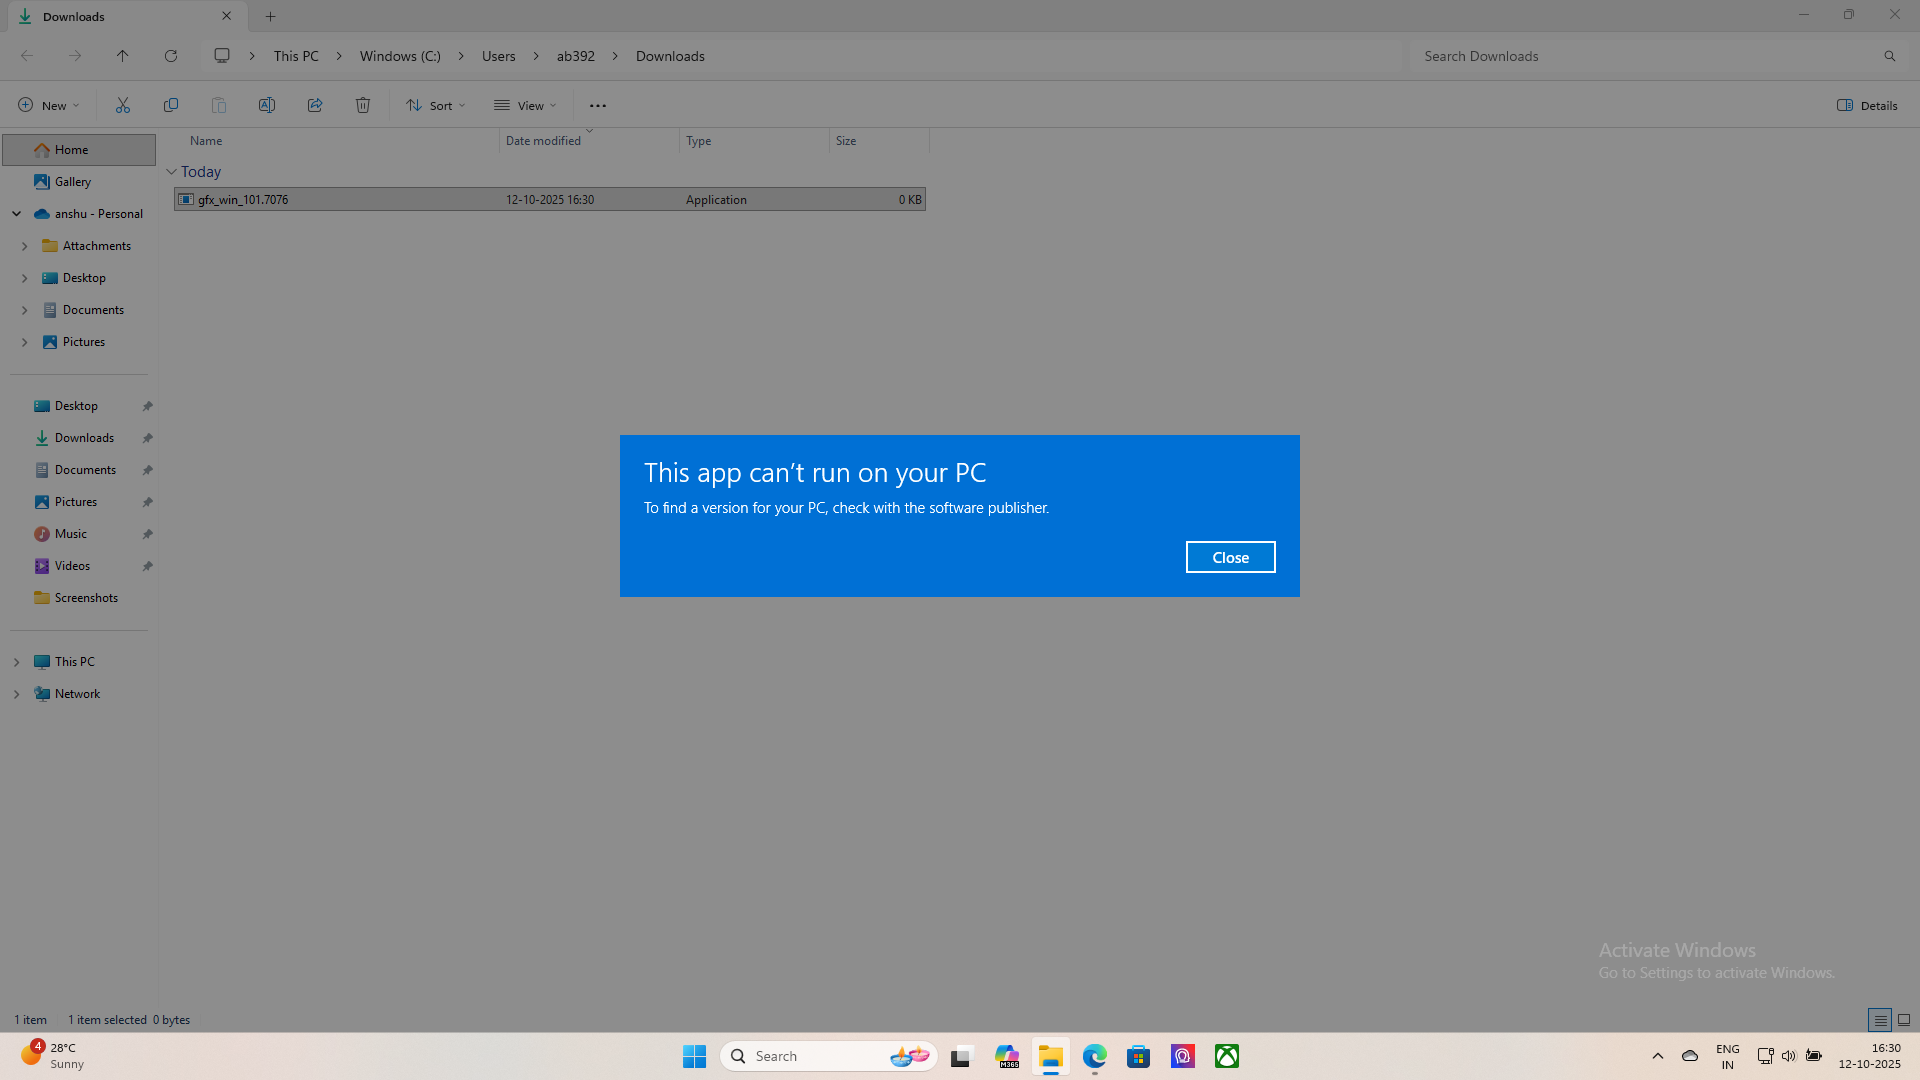Switch to details list view in status bar
Image resolution: width=1920 pixels, height=1080 pixels.
pos(1880,1020)
